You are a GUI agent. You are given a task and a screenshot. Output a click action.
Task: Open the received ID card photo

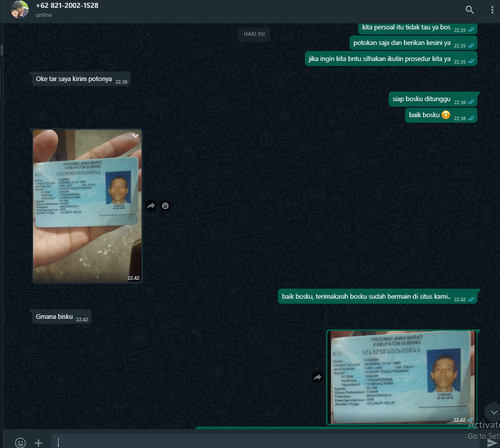pos(87,206)
